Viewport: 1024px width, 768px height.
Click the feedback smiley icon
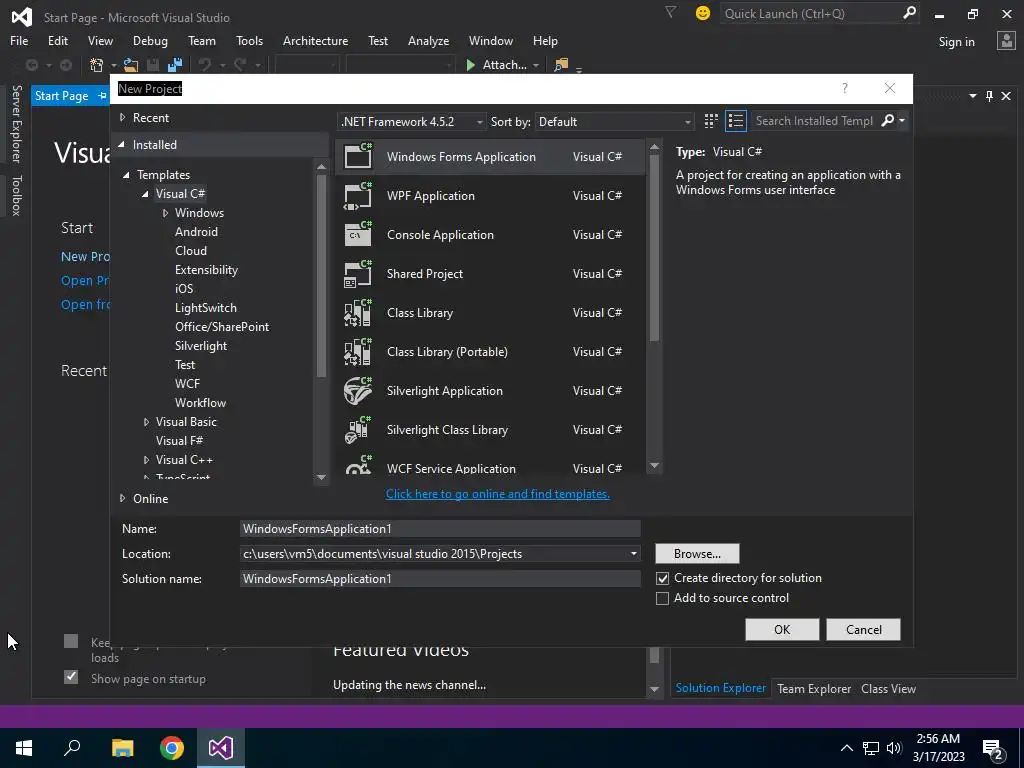point(703,13)
